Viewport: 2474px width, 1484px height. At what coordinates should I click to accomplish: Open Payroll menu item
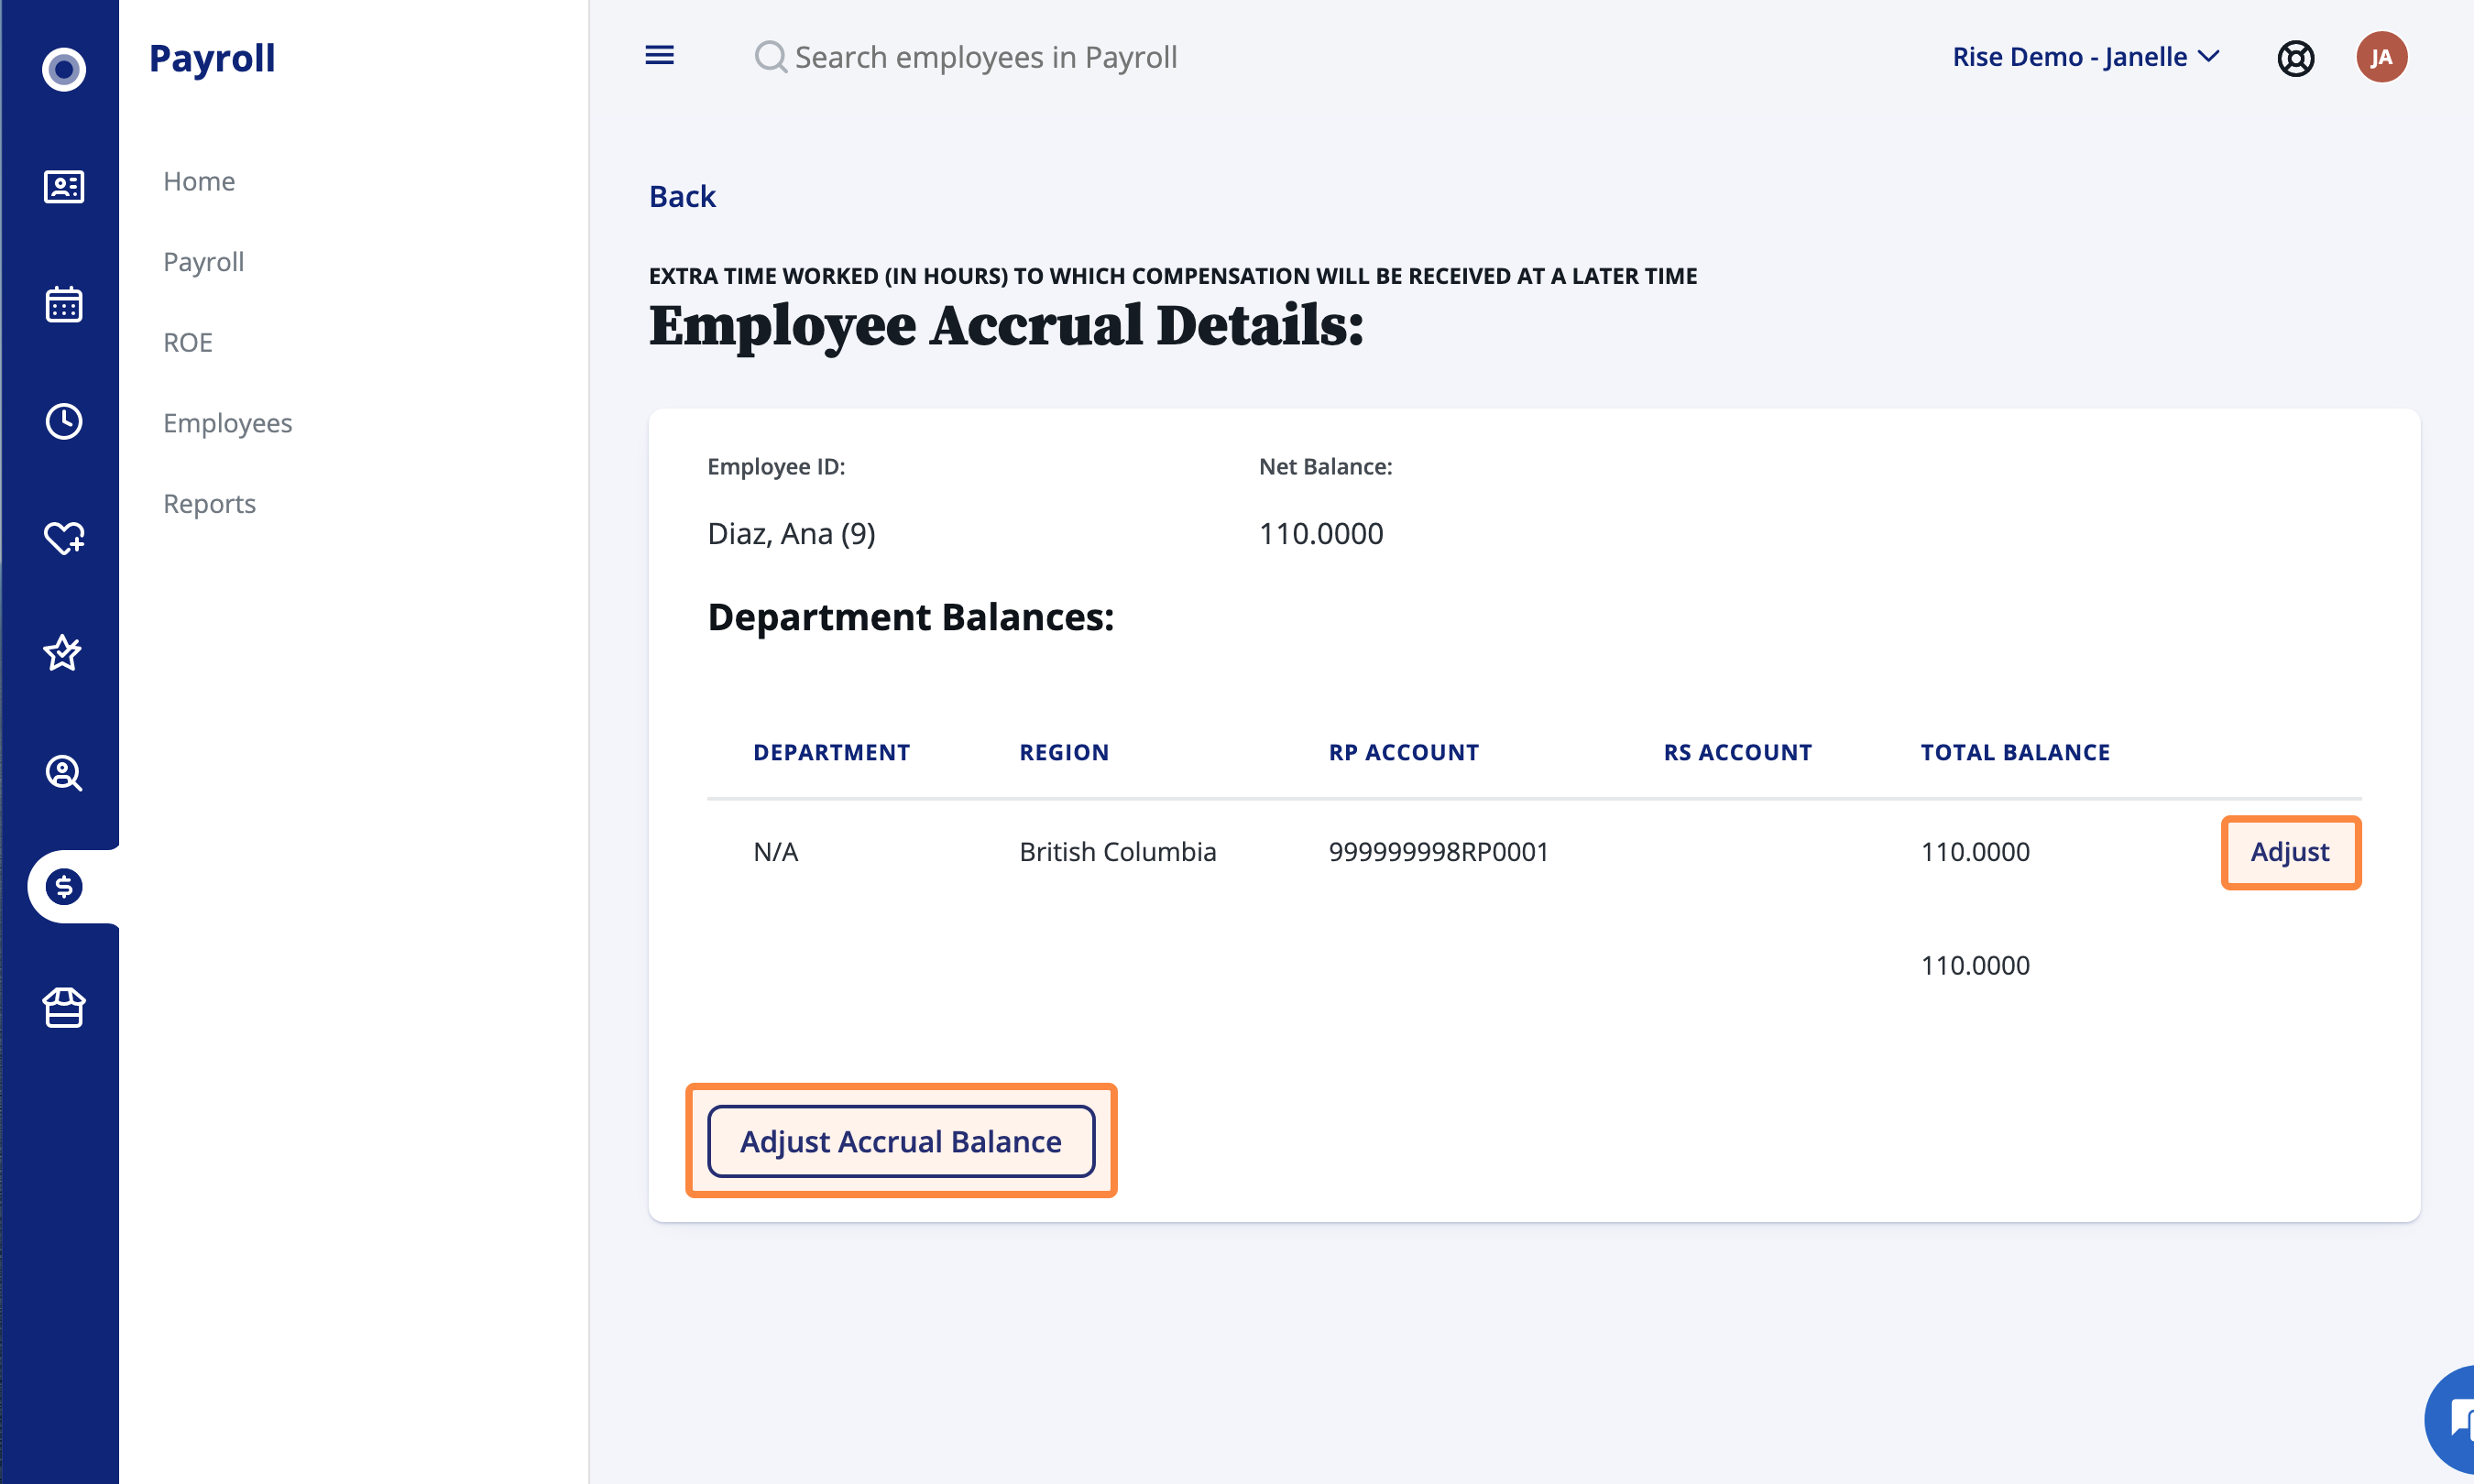tap(203, 262)
